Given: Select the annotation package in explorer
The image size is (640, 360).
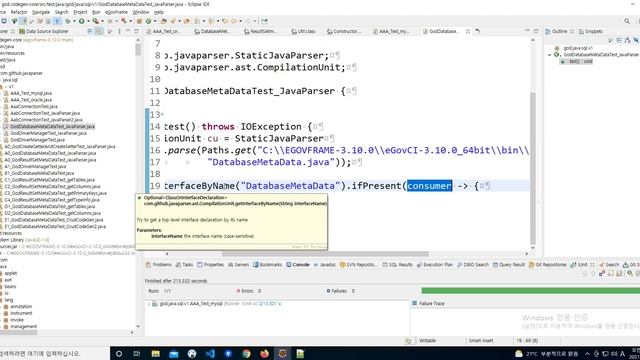Looking at the screenshot, I should pyautogui.click(x=21, y=307).
